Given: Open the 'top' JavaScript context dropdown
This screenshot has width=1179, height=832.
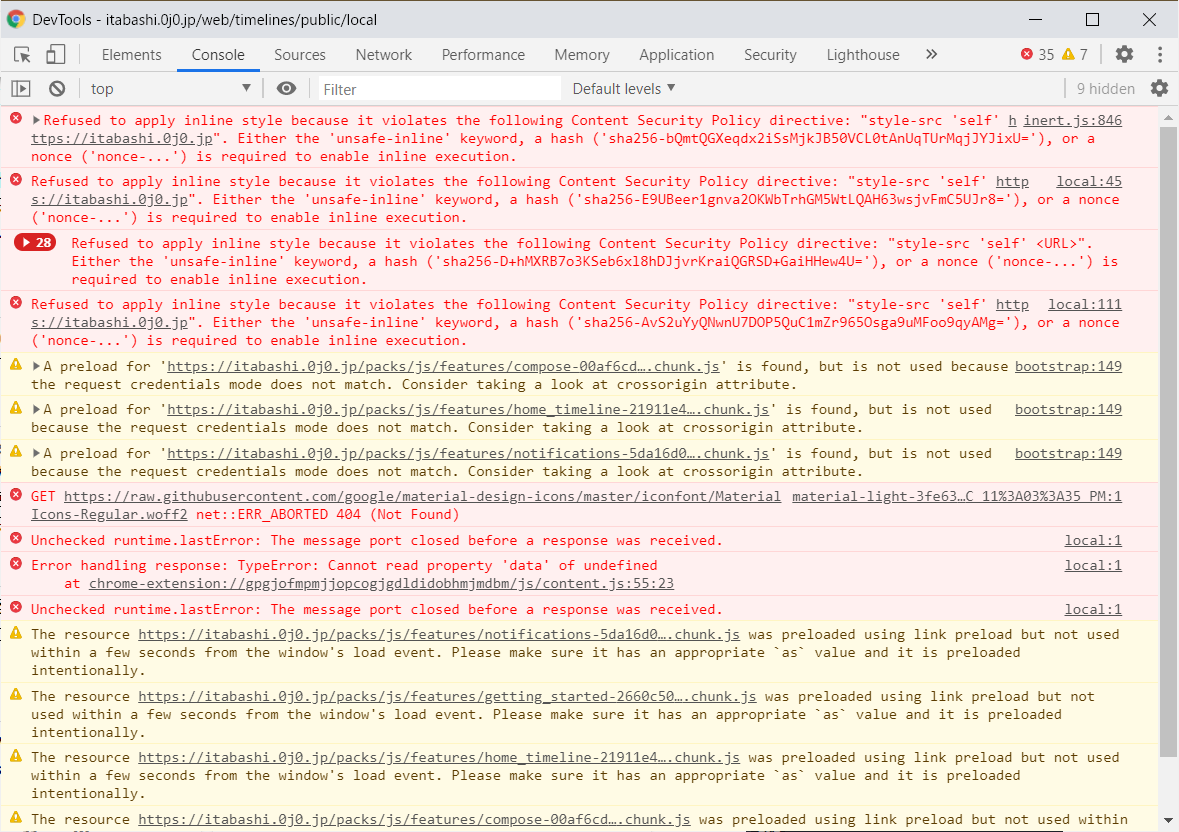Looking at the screenshot, I should 170,89.
